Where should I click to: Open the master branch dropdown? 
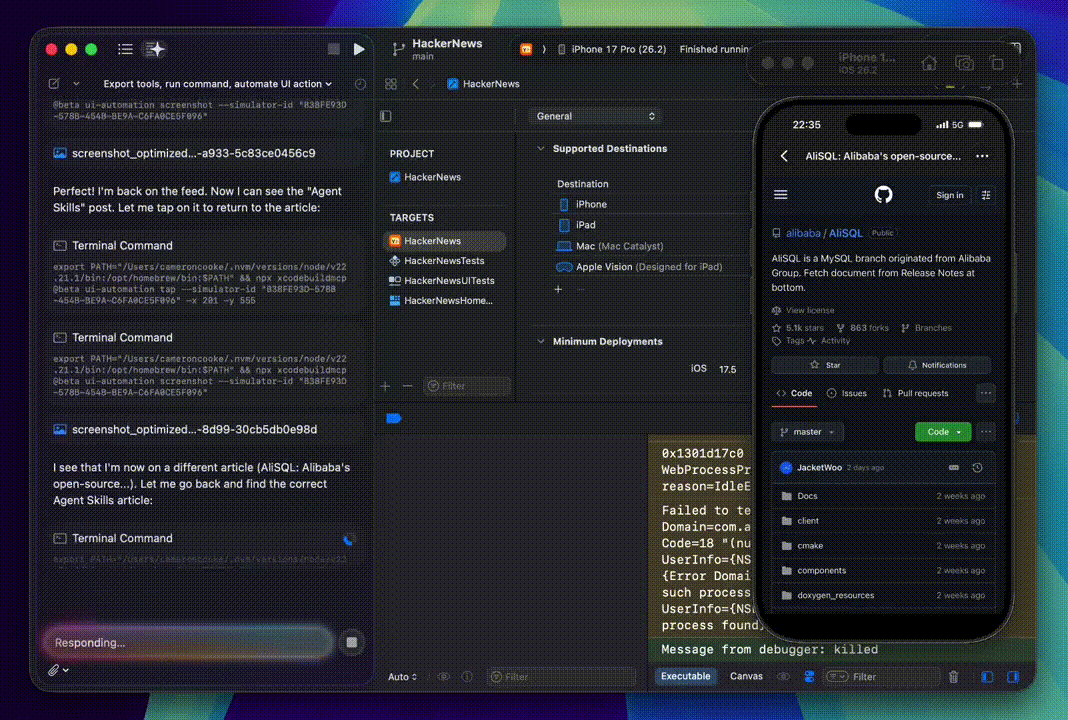click(x=807, y=432)
